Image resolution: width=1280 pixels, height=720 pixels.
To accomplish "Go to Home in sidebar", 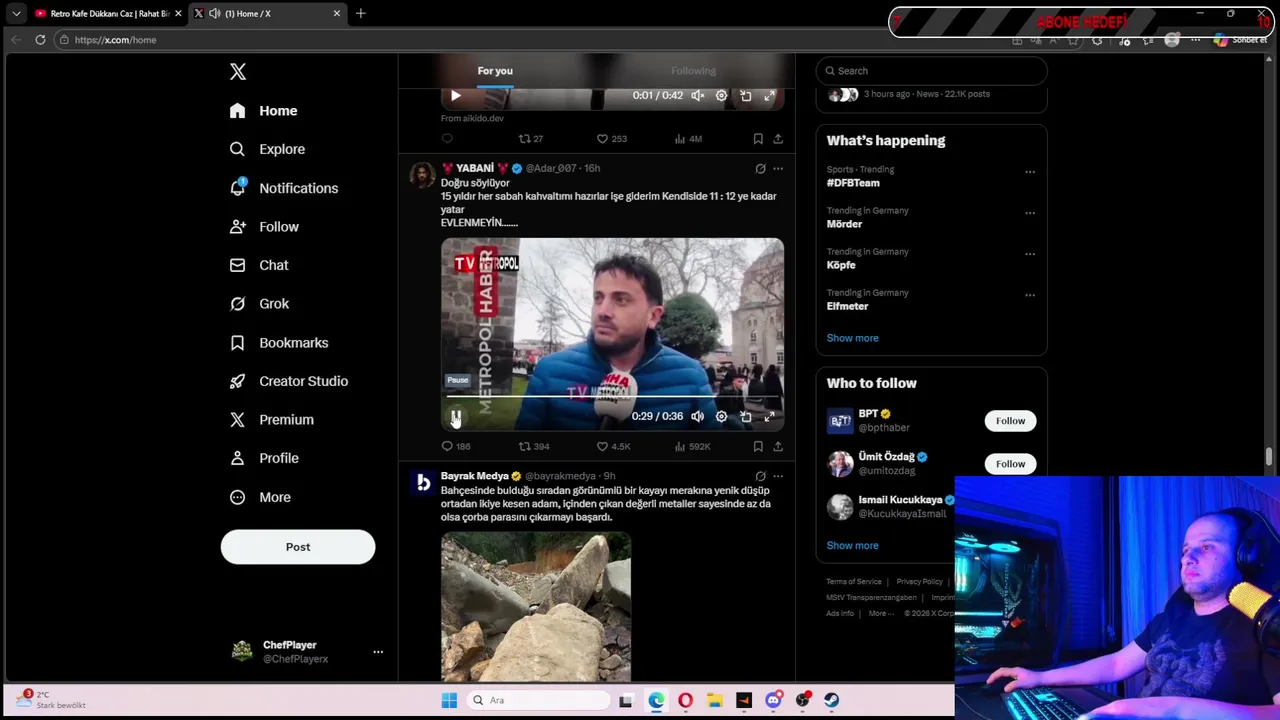I will point(264,111).
